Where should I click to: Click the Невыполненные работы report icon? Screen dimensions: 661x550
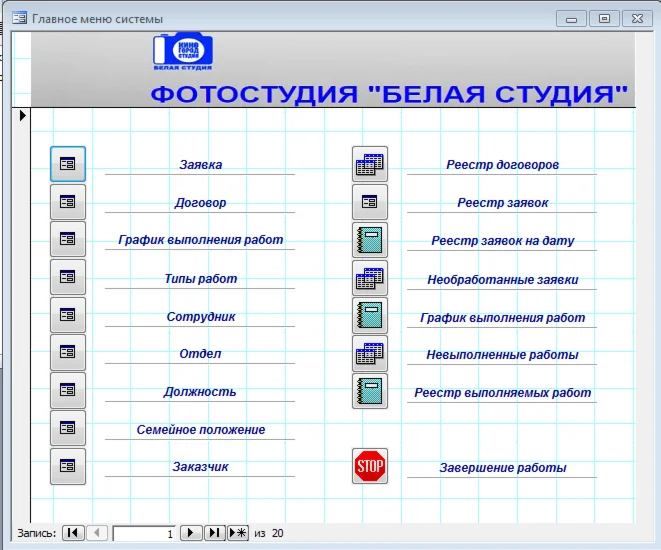tap(370, 354)
